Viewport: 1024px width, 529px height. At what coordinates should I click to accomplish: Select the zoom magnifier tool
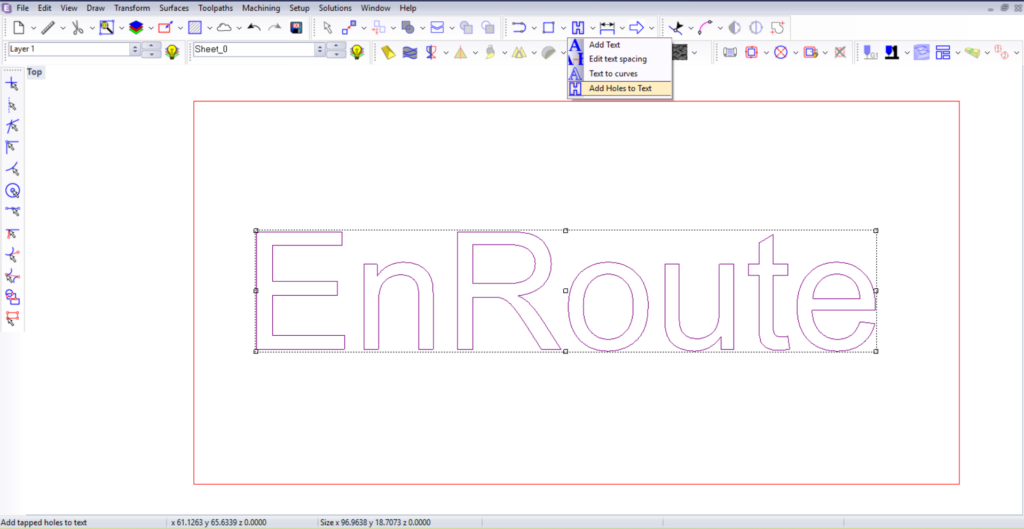point(106,28)
